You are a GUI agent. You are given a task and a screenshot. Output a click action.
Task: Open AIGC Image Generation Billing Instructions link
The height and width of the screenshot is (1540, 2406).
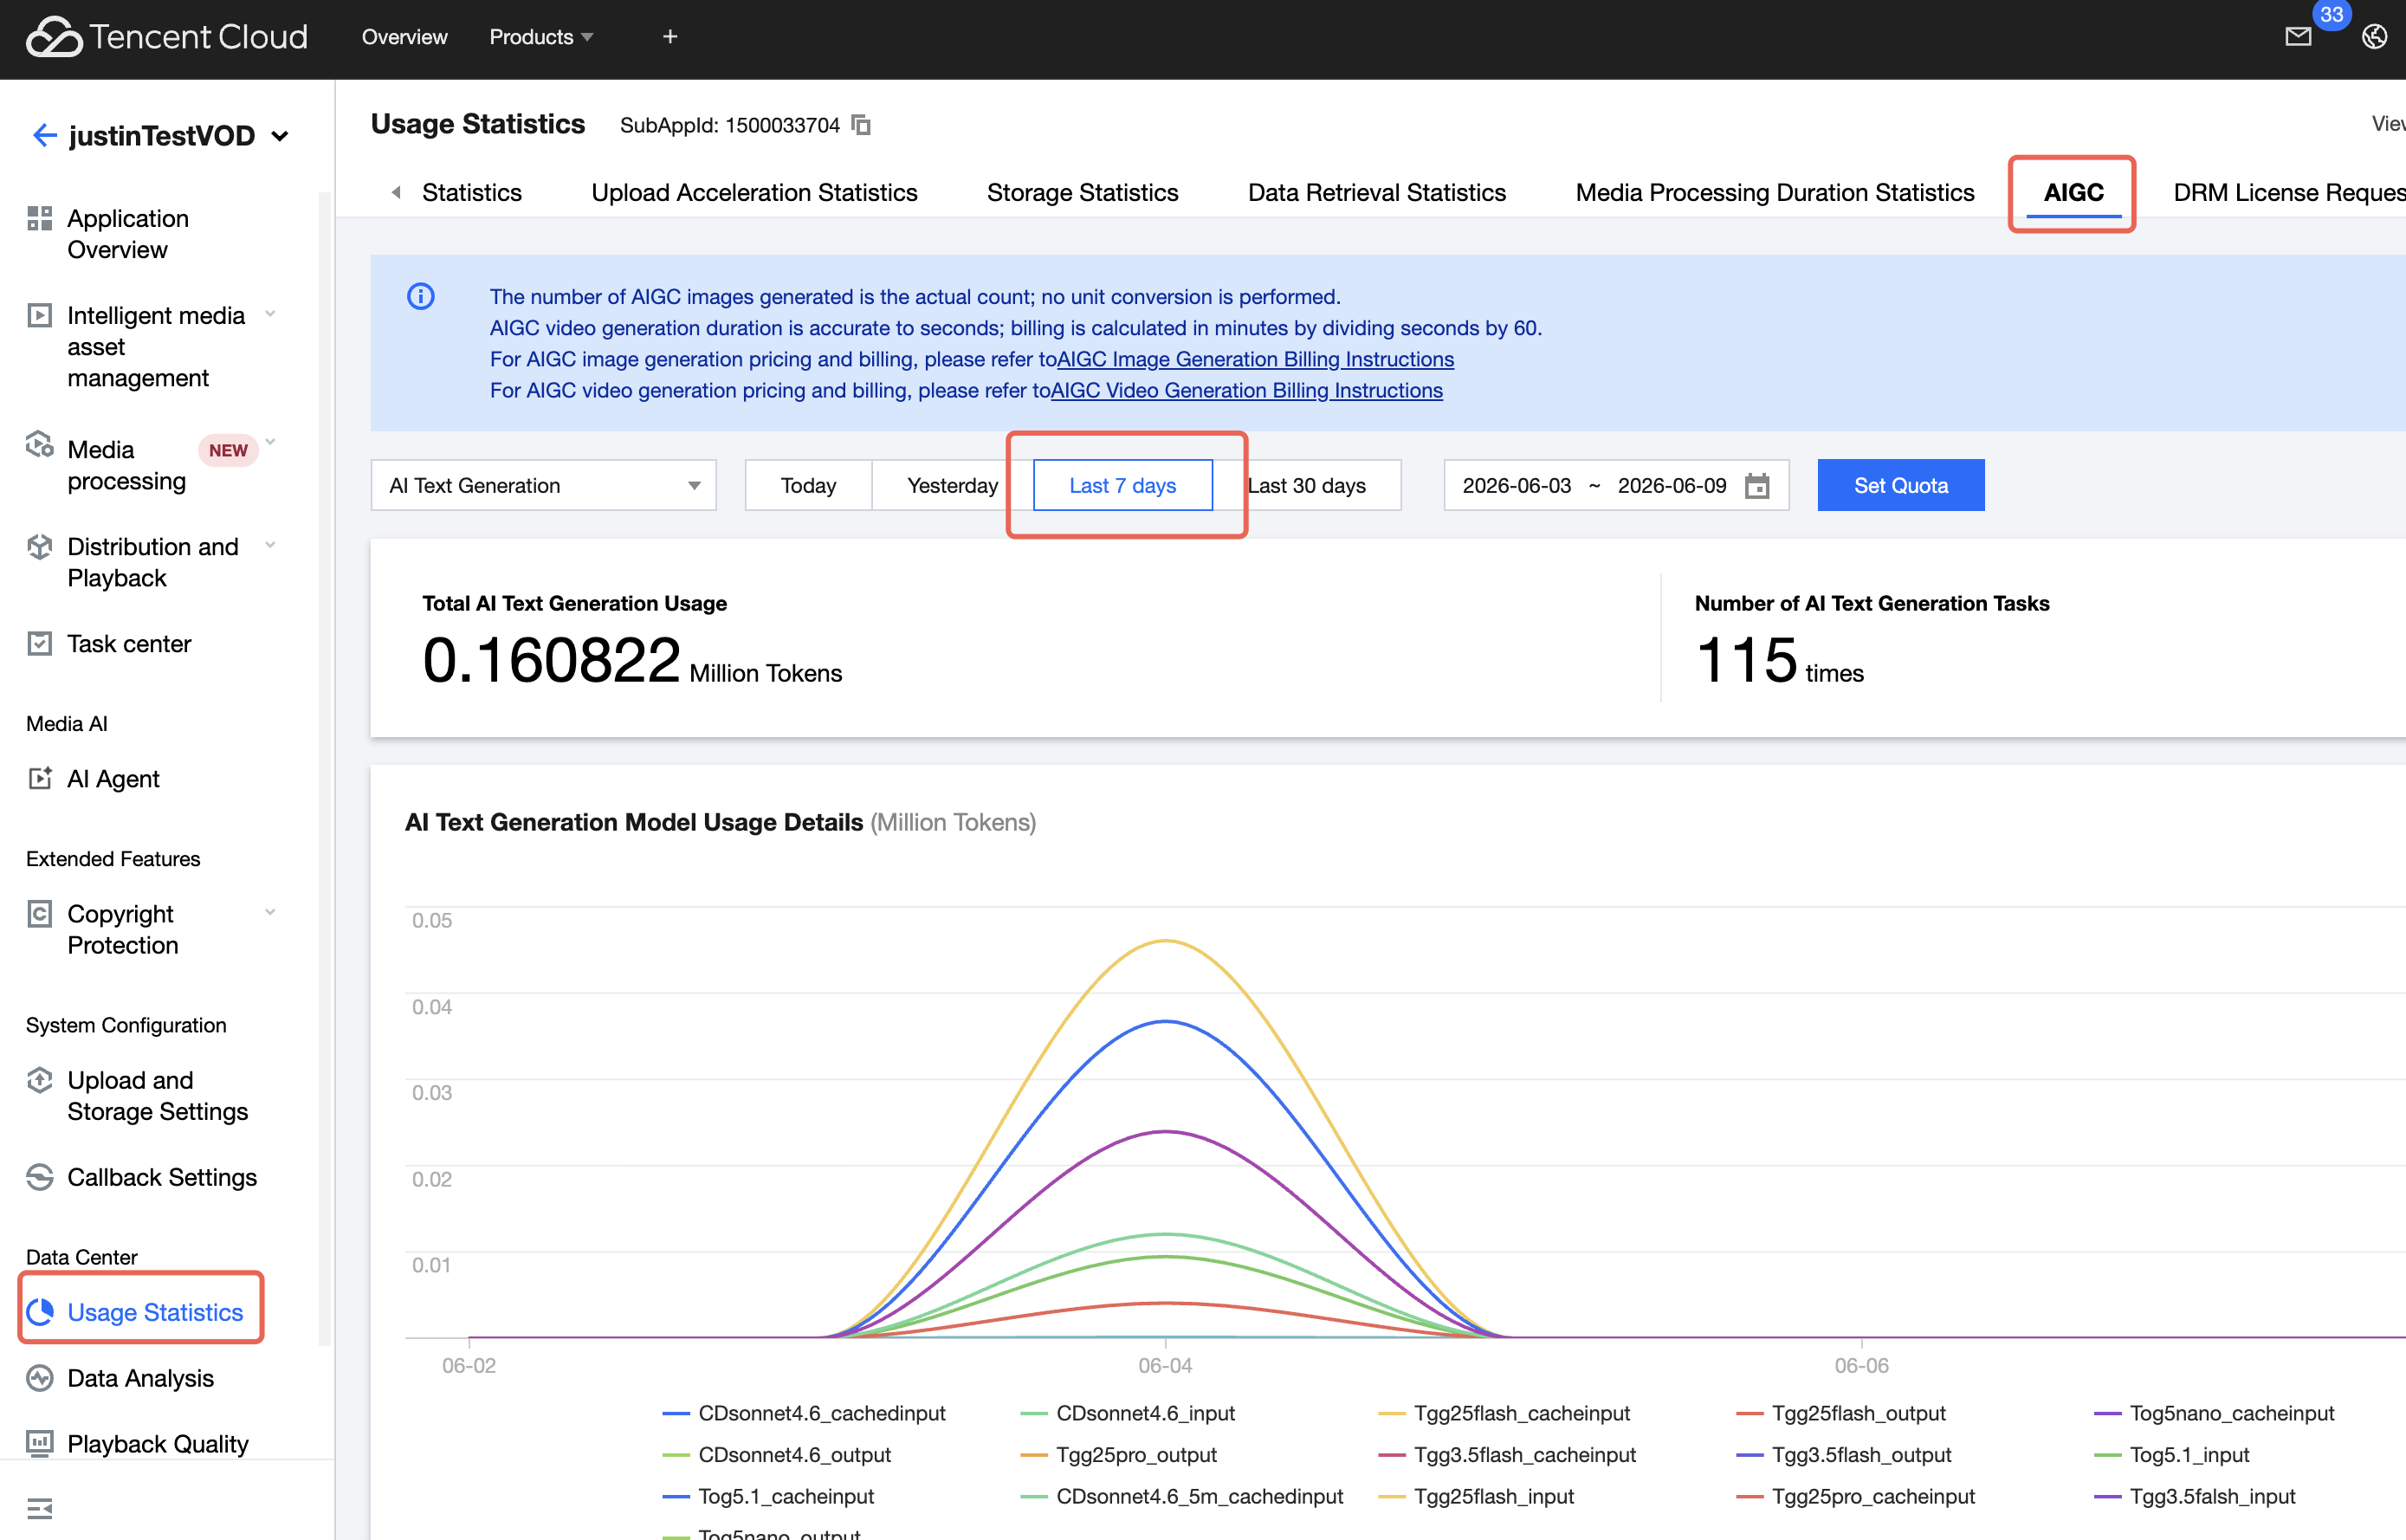(x=1255, y=359)
